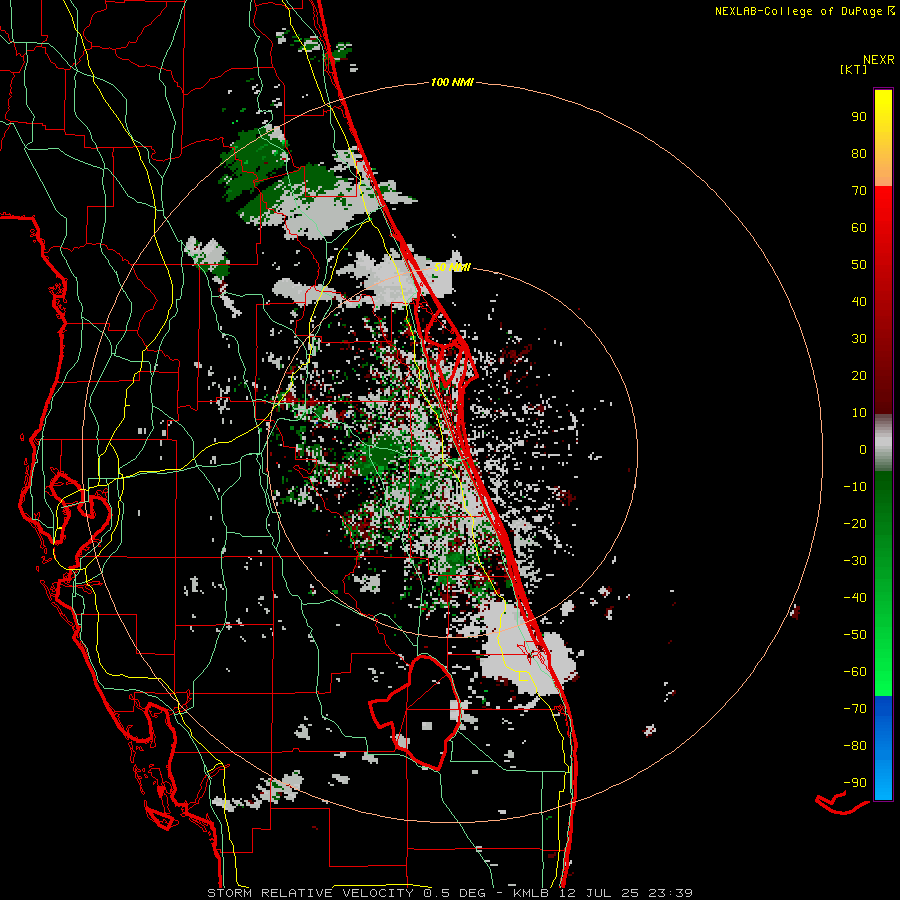
Task: Click the [KT] units label
Action: click(853, 69)
